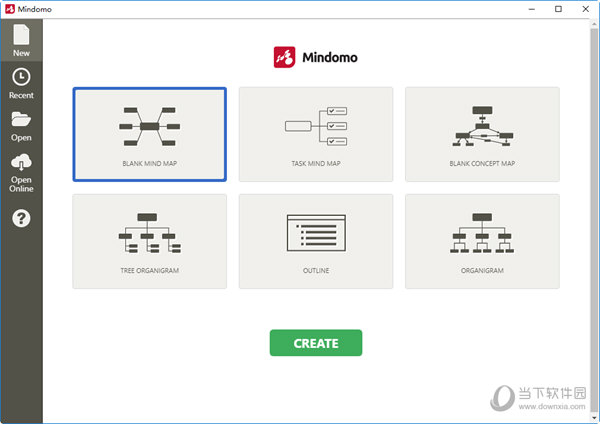This screenshot has width=600, height=424.
Task: Choose the Outline template card
Action: pyautogui.click(x=316, y=241)
